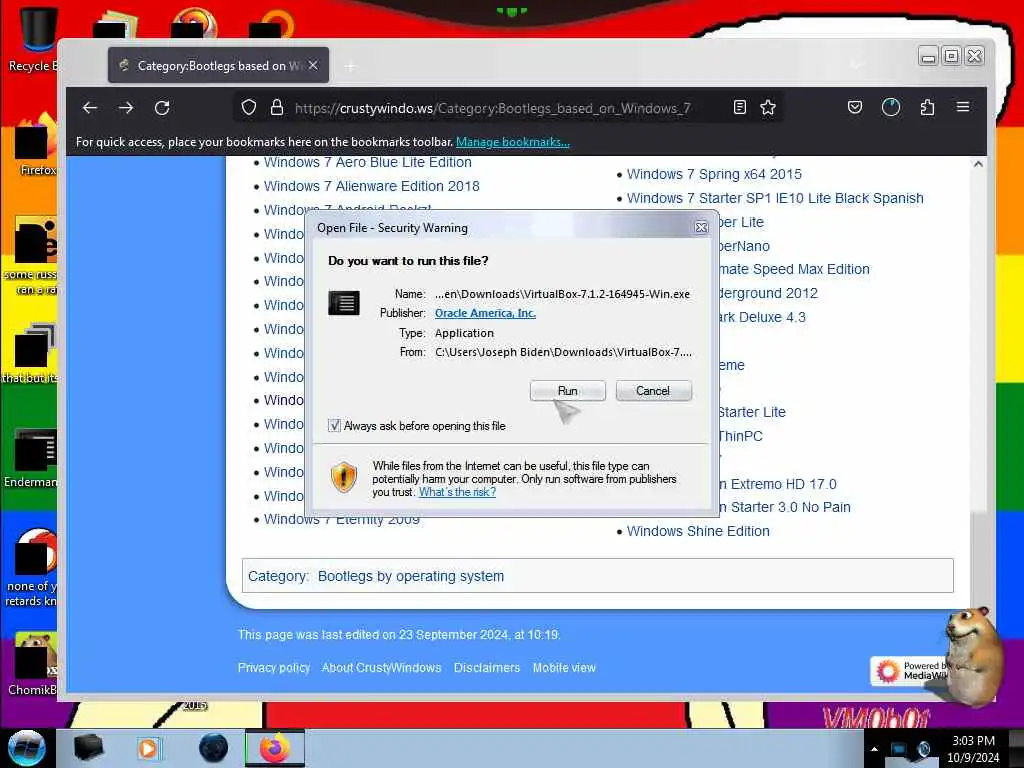Toggle reader view icon in address bar
The width and height of the screenshot is (1024, 768).
click(x=739, y=108)
